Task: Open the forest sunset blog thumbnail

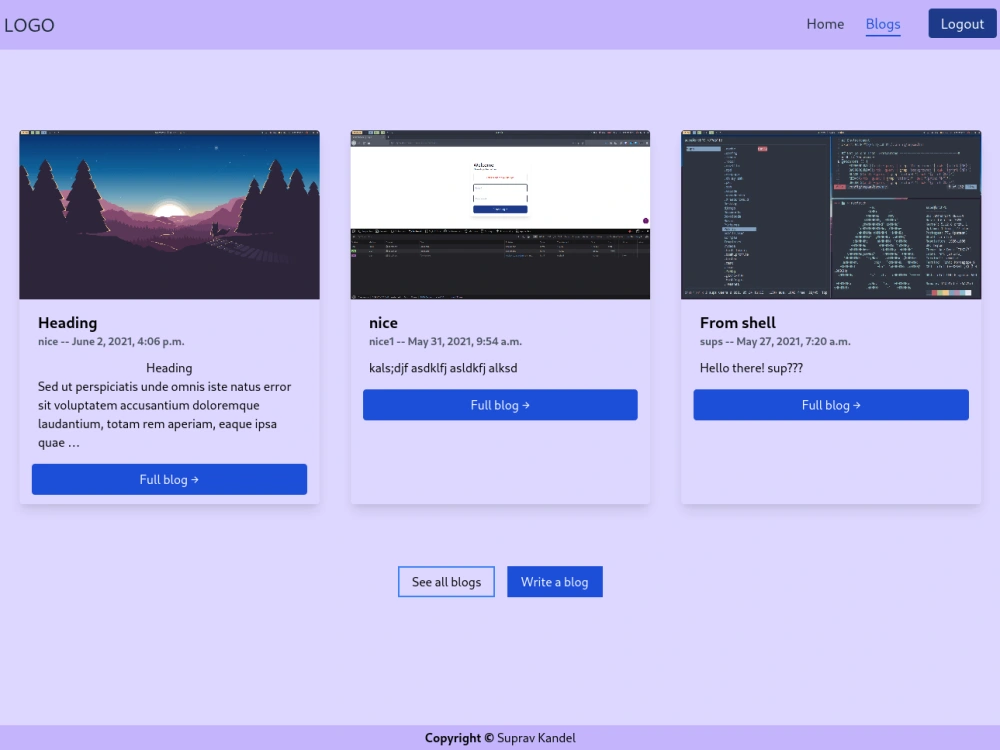Action: 169,214
